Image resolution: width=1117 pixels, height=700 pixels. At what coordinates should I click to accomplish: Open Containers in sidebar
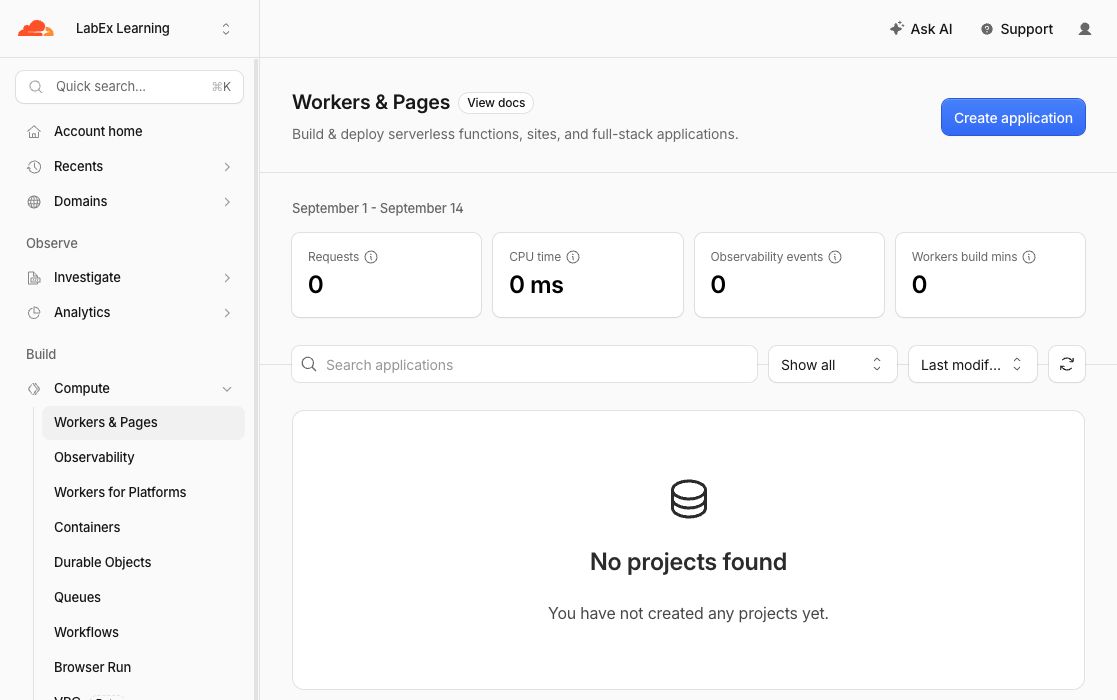click(x=87, y=527)
